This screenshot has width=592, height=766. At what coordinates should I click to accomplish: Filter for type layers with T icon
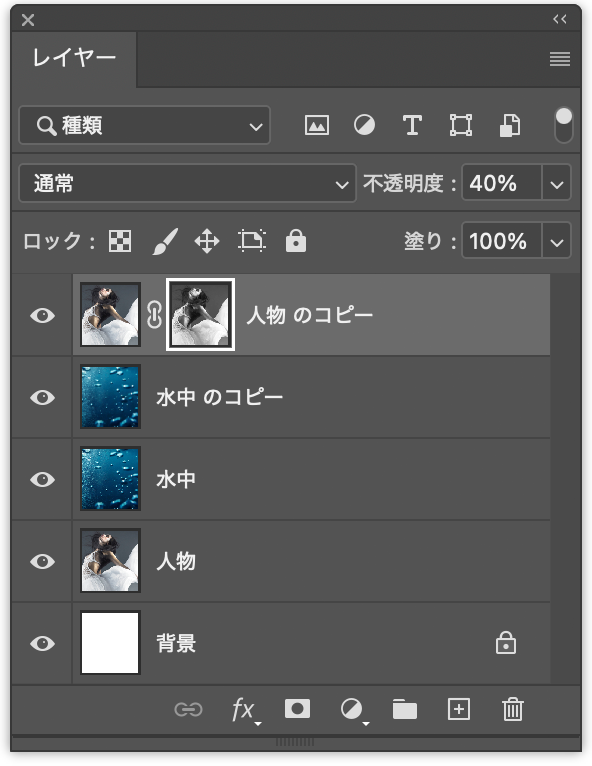(412, 125)
